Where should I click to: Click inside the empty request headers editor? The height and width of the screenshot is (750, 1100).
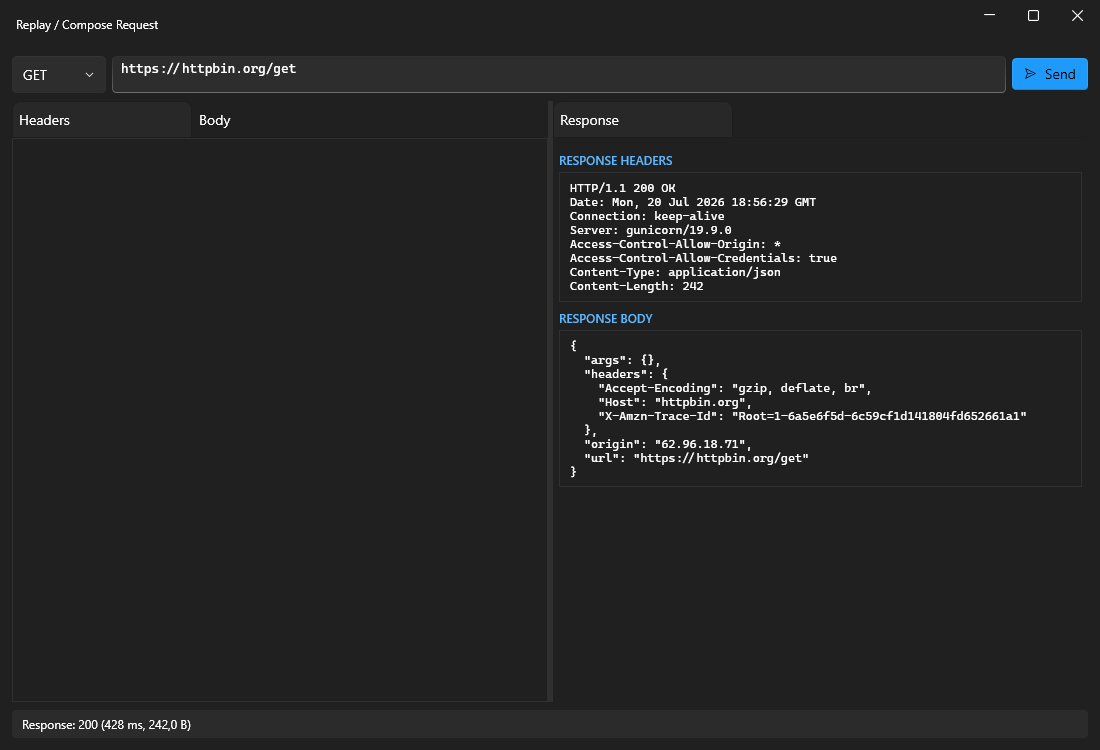pos(279,420)
